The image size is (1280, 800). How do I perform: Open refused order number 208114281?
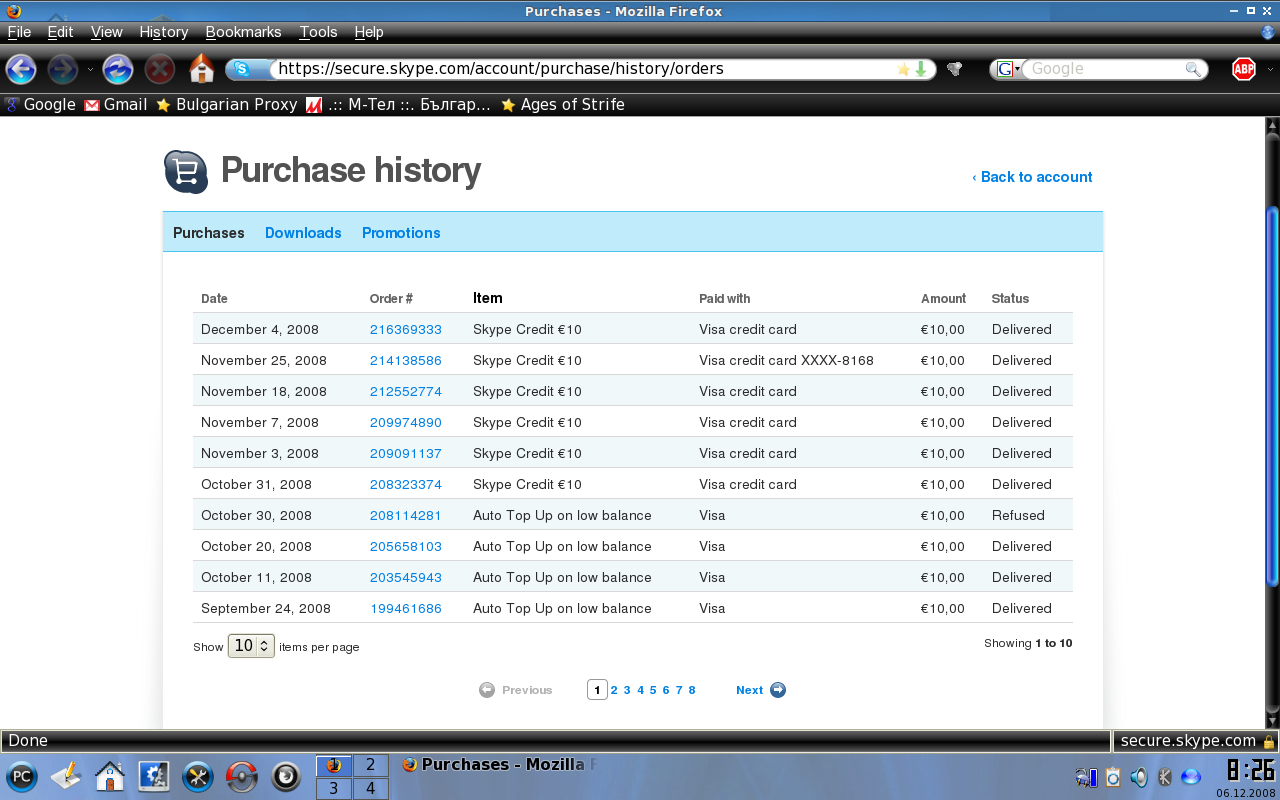(405, 515)
